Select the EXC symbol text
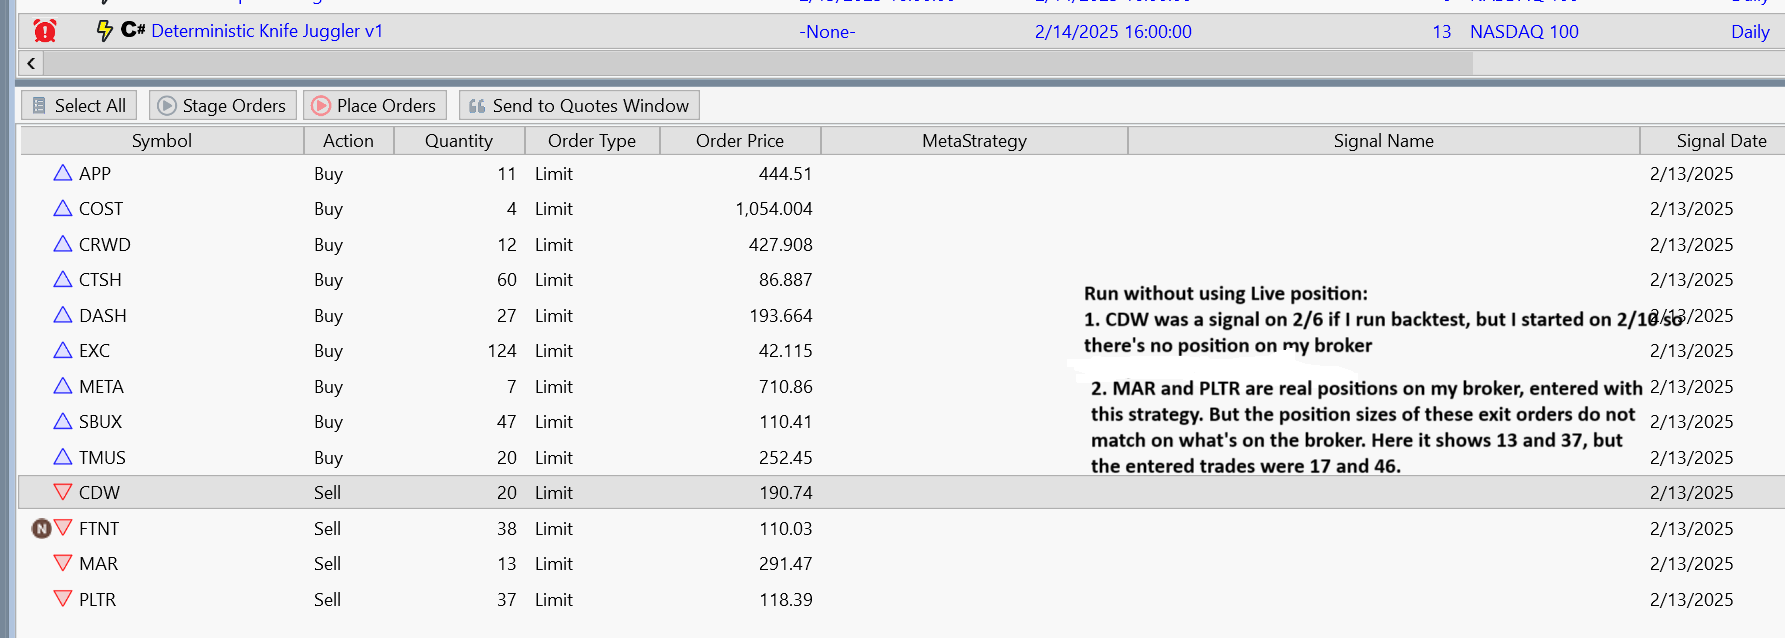This screenshot has height=638, width=1785. click(95, 351)
